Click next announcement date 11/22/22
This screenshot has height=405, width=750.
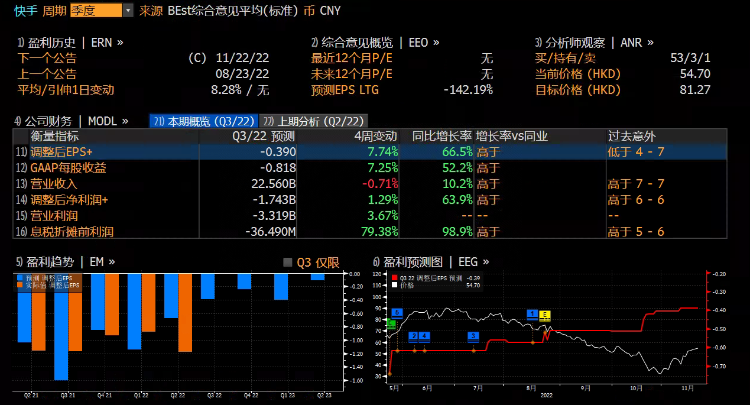click(x=242, y=58)
